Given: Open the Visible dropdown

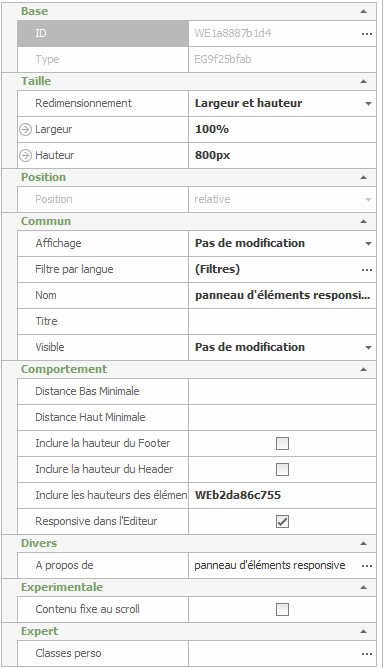Looking at the screenshot, I should pos(368,348).
